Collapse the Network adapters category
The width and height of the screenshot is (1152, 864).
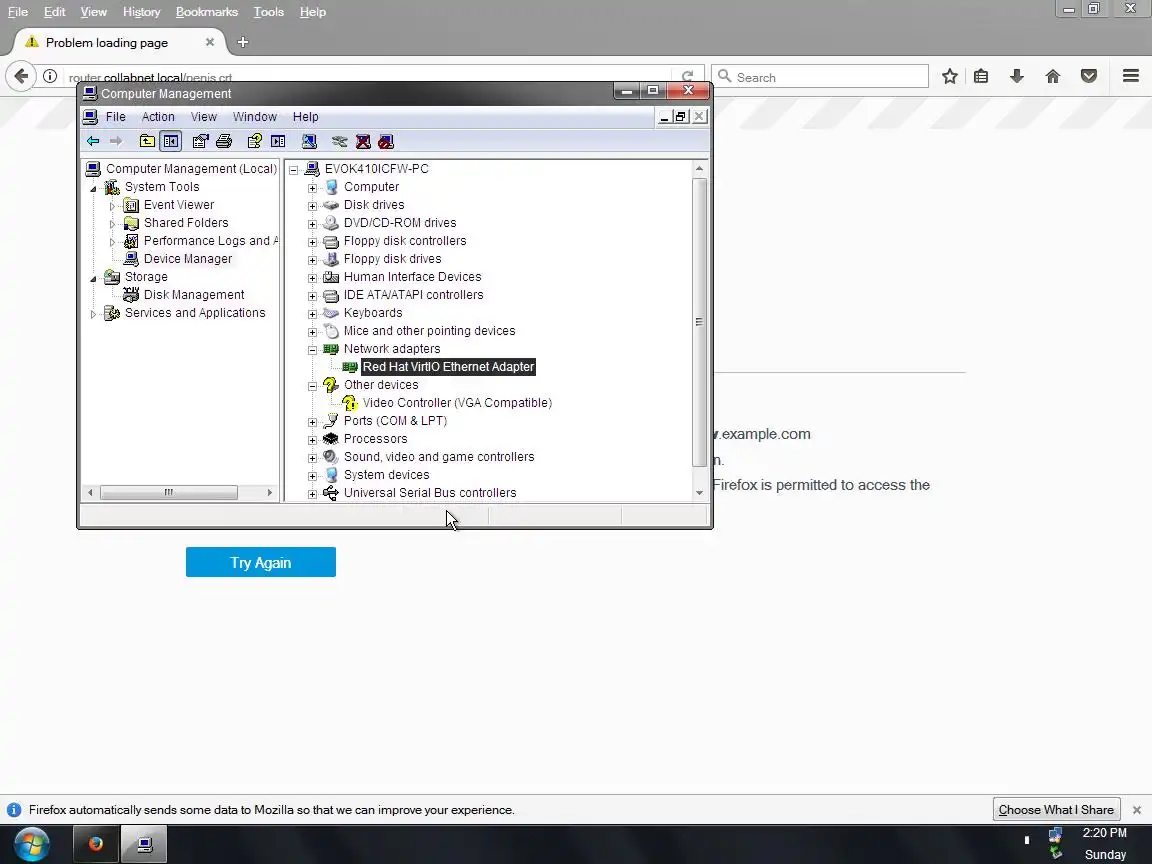tap(312, 350)
